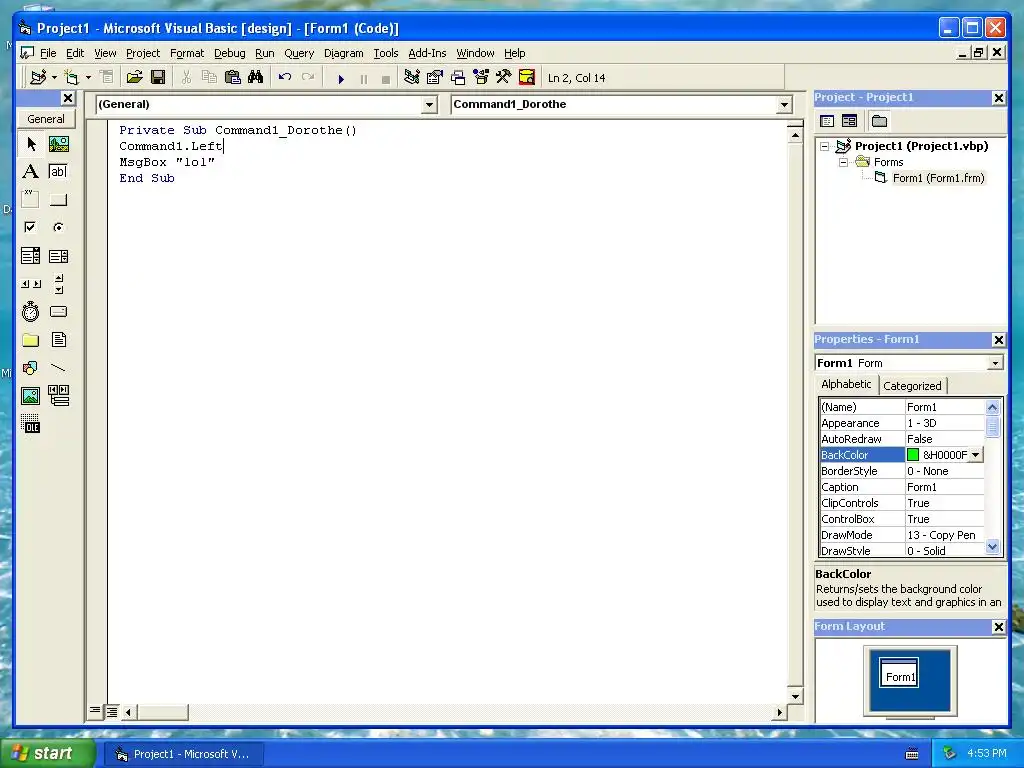
Task: Click the General toolbox tab button
Action: [x=46, y=119]
